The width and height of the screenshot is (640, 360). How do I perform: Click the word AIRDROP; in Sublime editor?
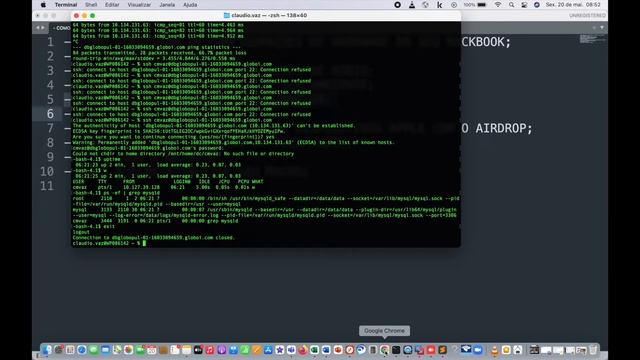tap(504, 128)
